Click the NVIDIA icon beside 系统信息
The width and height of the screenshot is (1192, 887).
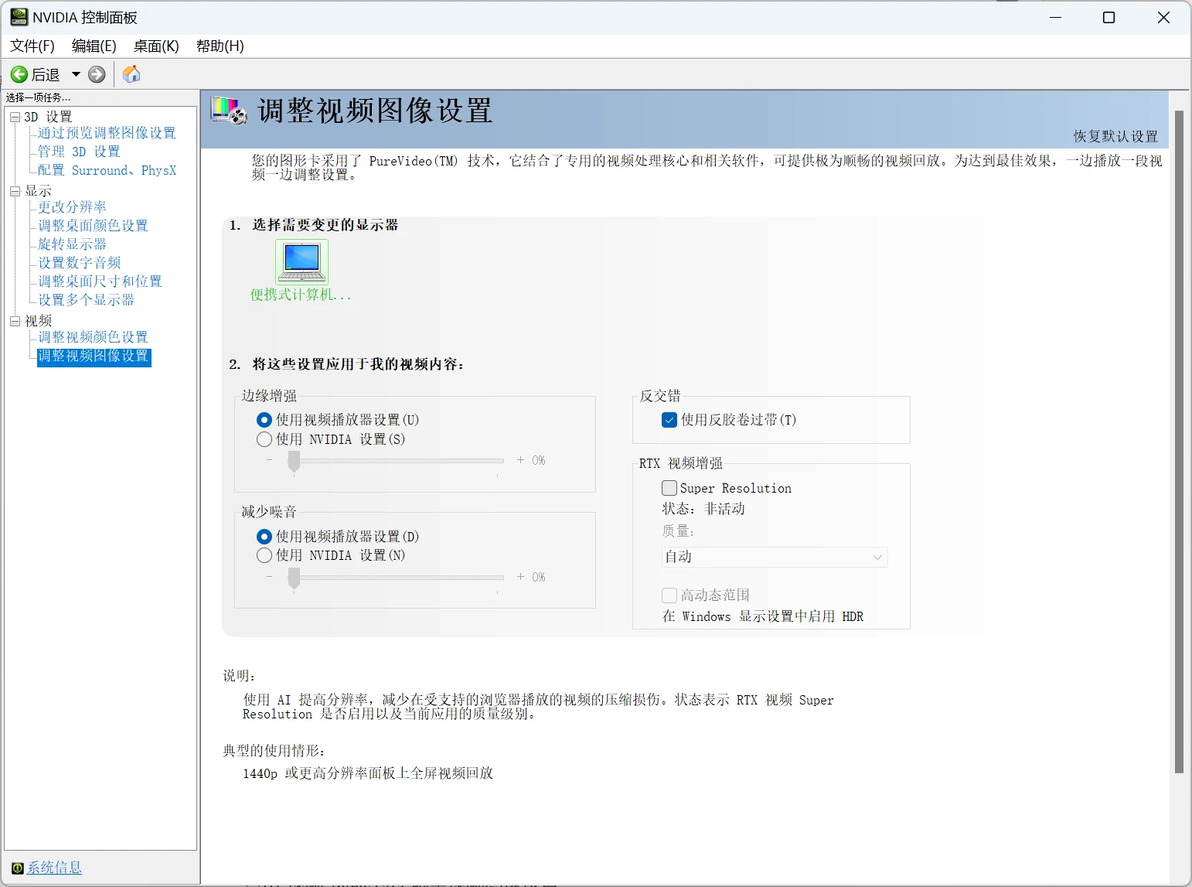[17, 868]
